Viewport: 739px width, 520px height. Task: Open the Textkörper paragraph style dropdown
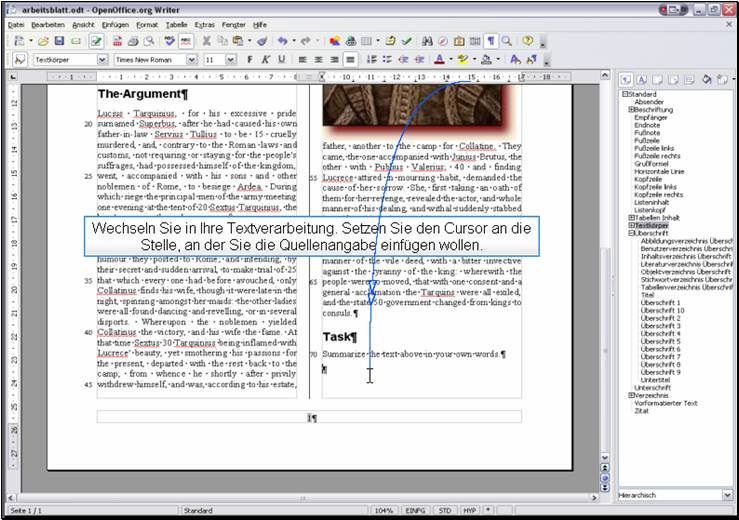tap(102, 60)
